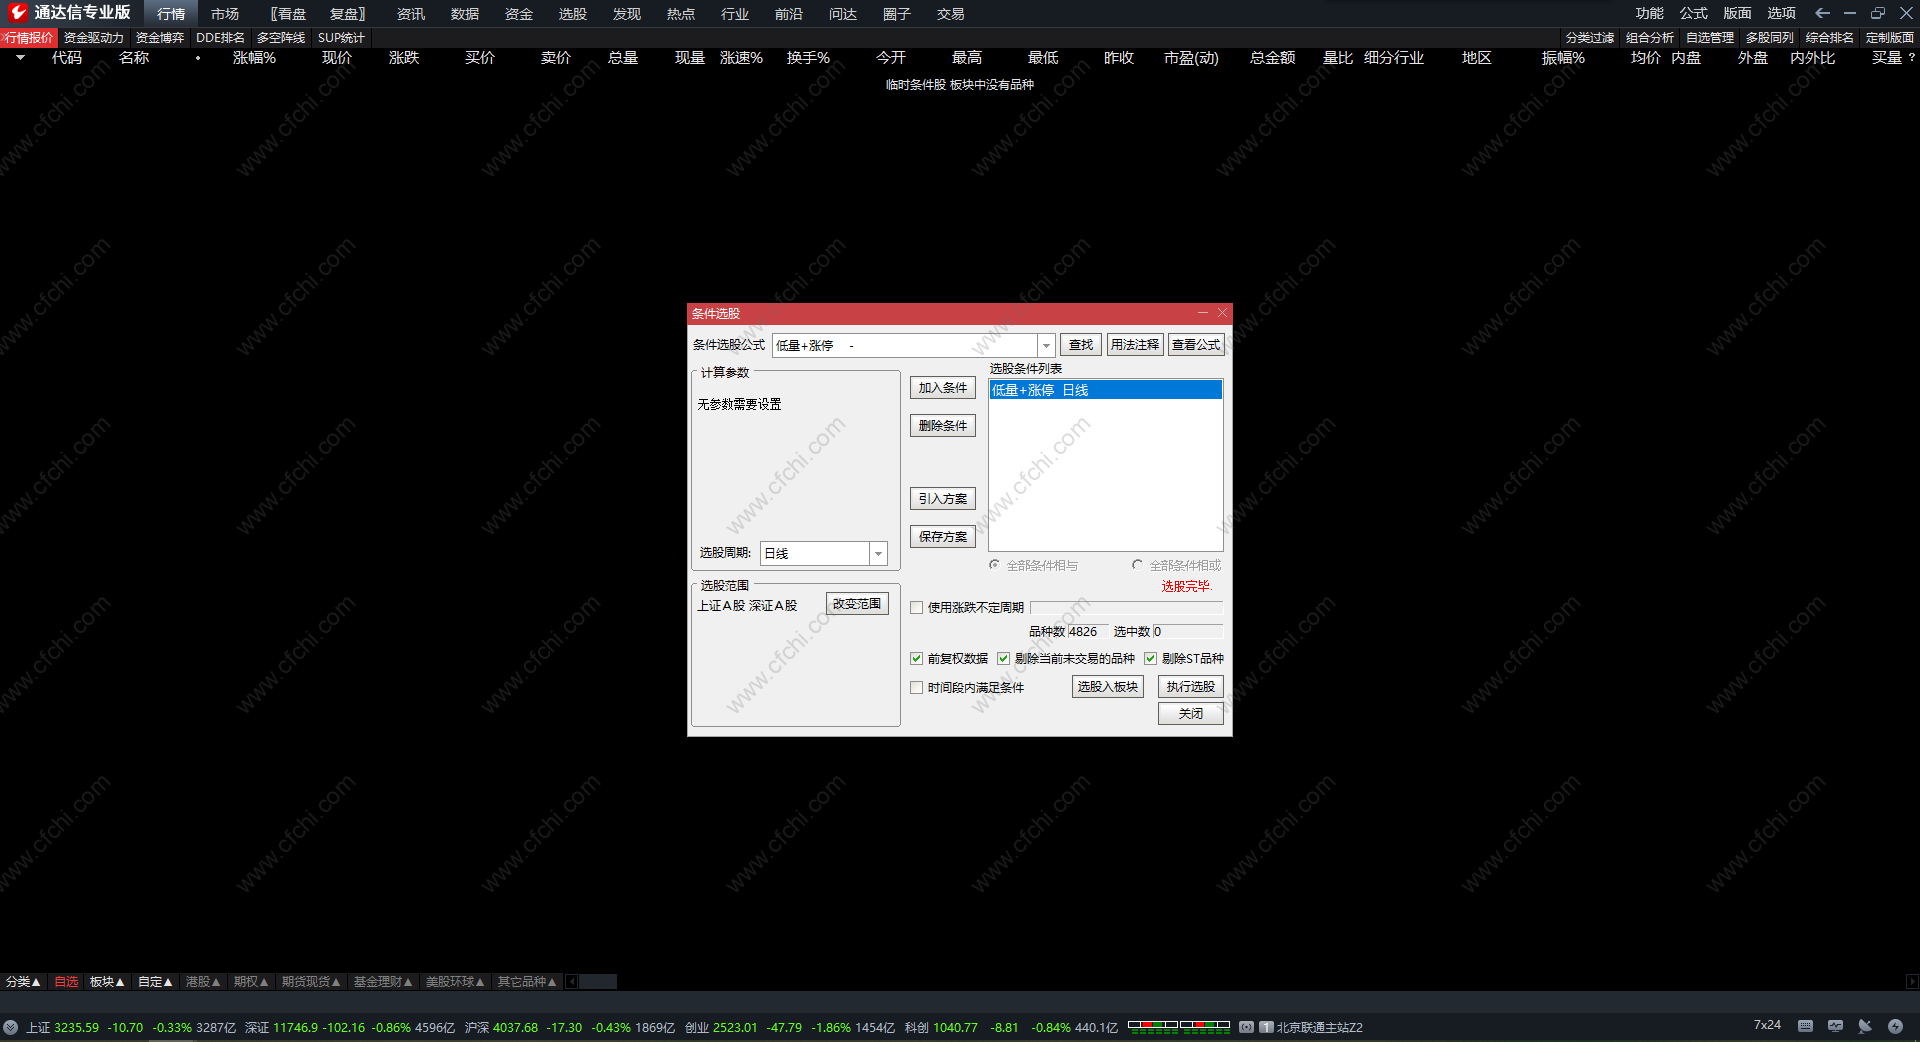Open the 分类过滤 toolbar item
Viewport: 1920px width, 1042px height.
[x=1590, y=38]
